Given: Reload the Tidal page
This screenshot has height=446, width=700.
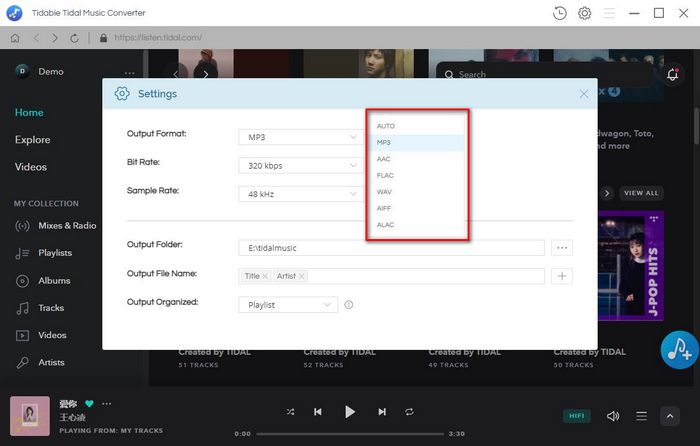Looking at the screenshot, I should point(74,38).
